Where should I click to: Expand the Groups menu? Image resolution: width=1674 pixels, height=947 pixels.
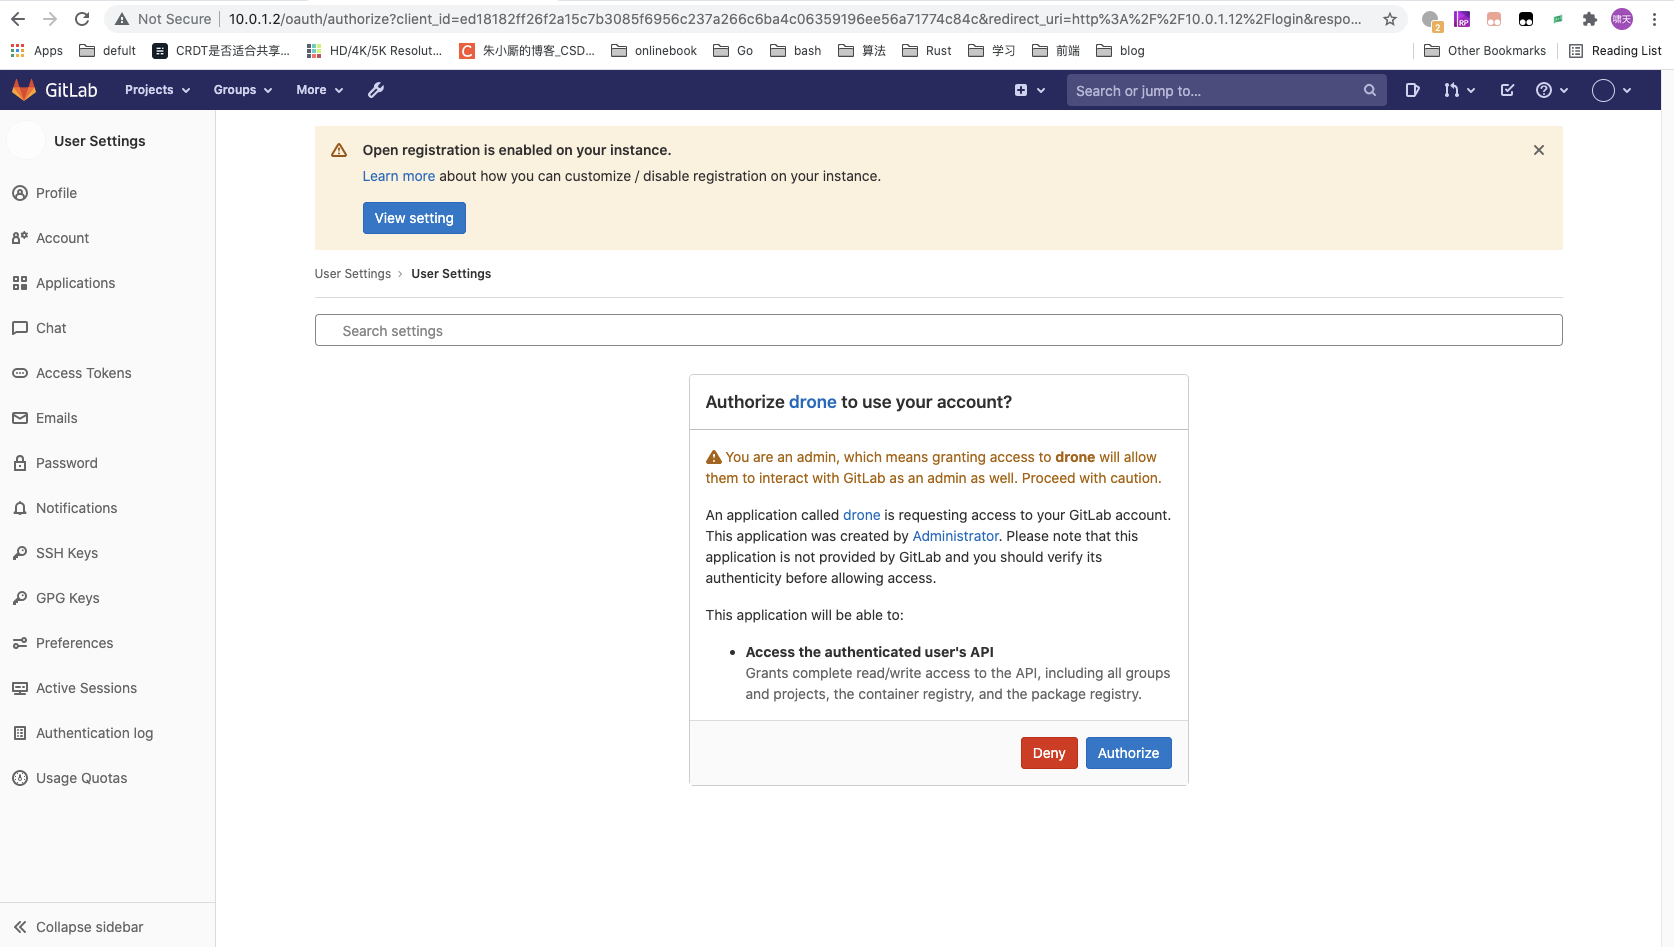(x=243, y=90)
